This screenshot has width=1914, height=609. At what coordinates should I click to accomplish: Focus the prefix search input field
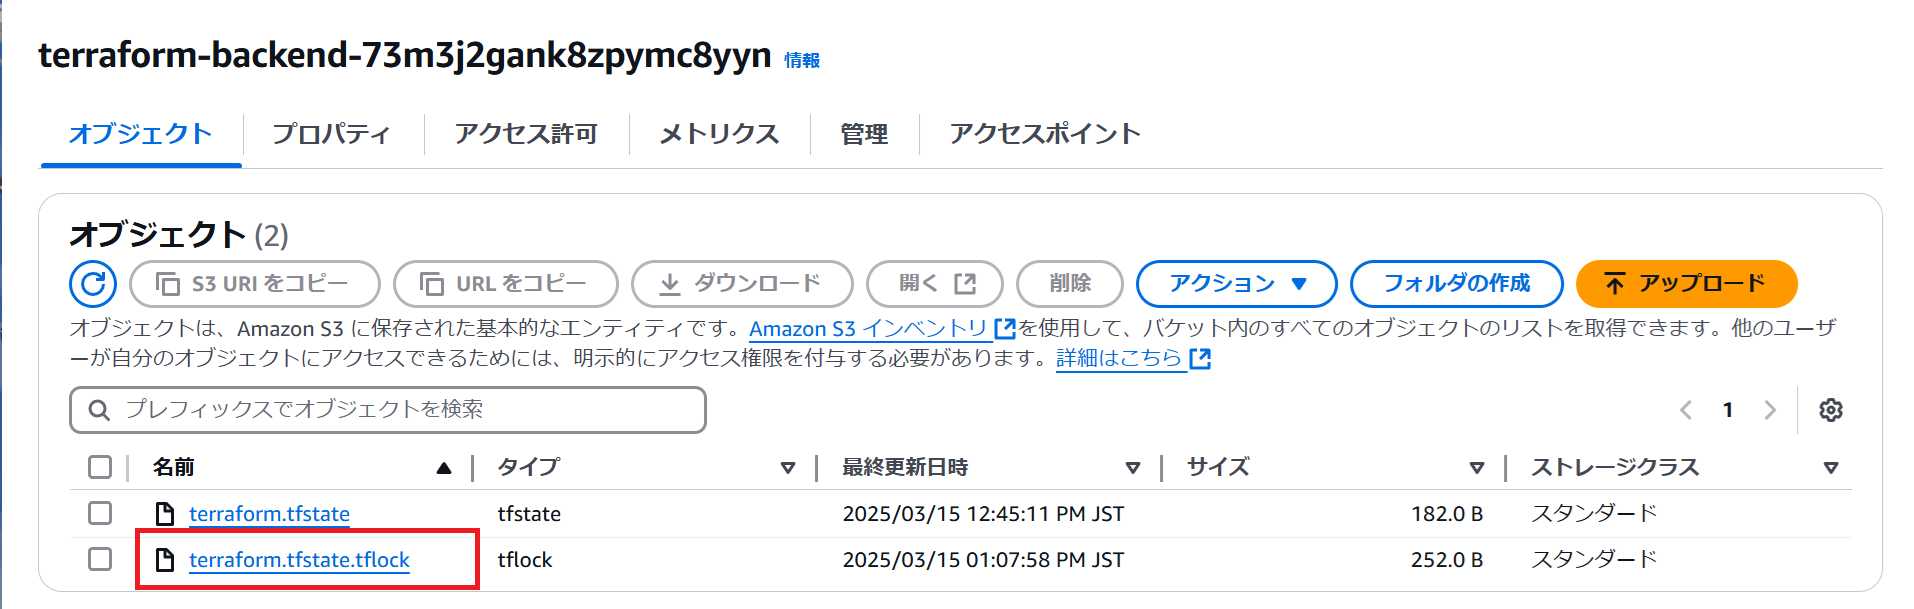[388, 410]
